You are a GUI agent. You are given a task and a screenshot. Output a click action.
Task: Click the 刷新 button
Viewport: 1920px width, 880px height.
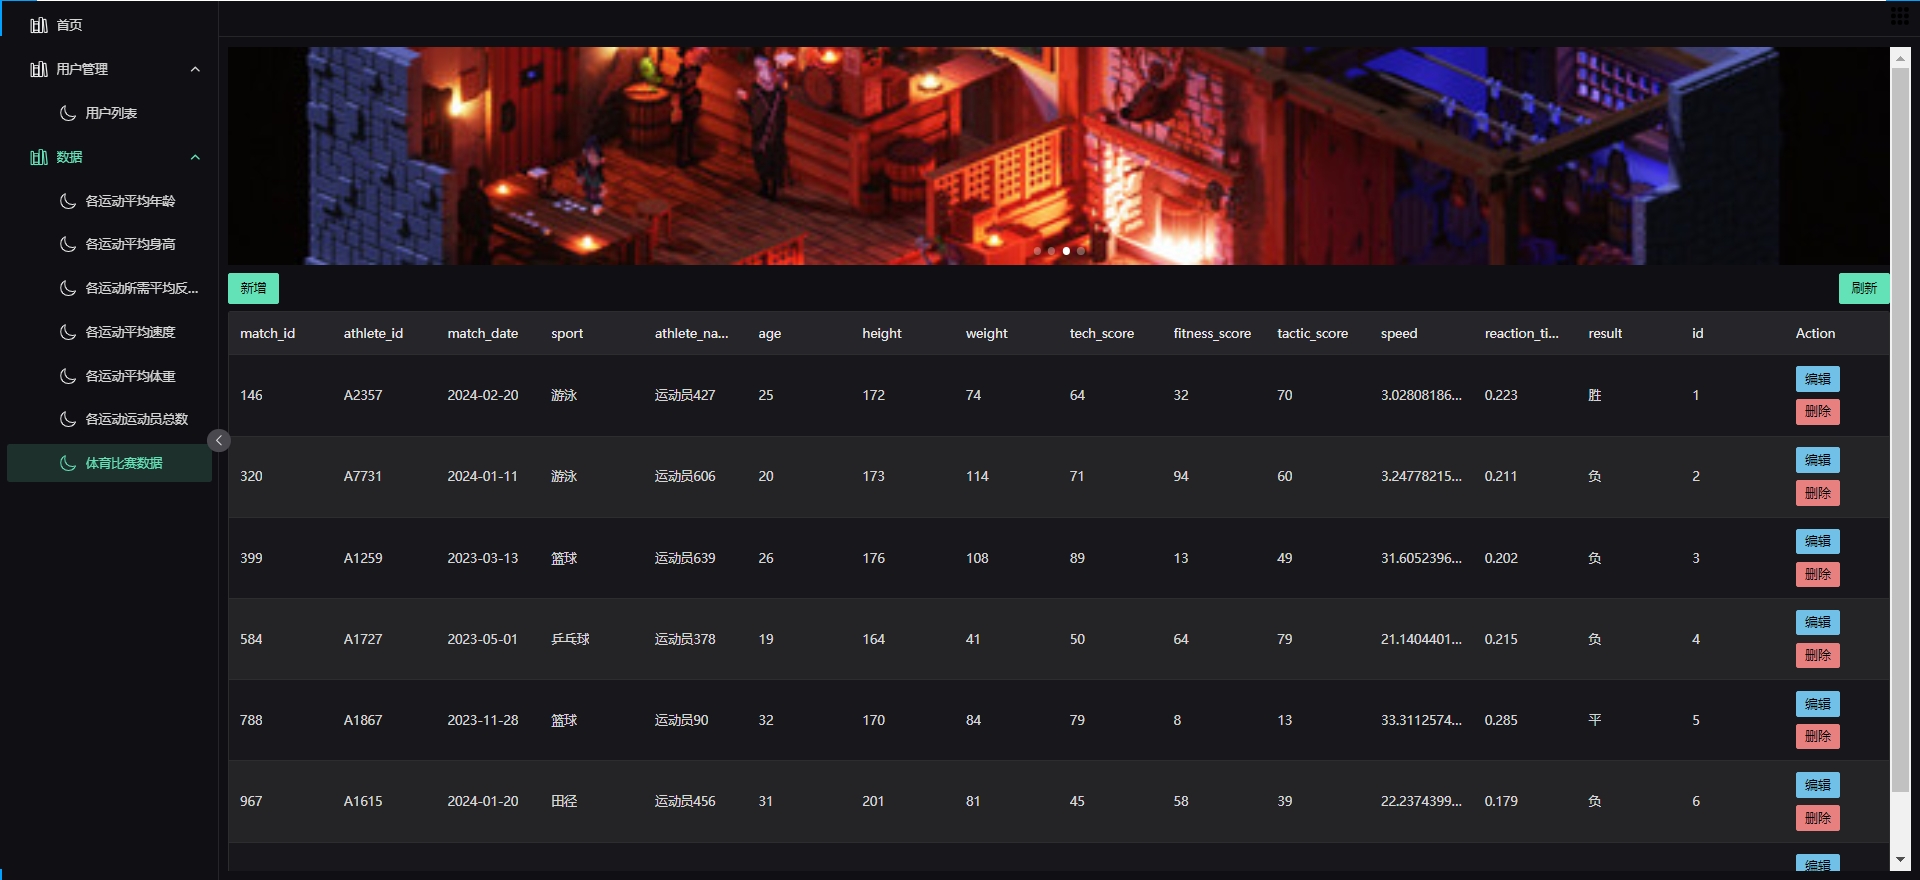1864,288
